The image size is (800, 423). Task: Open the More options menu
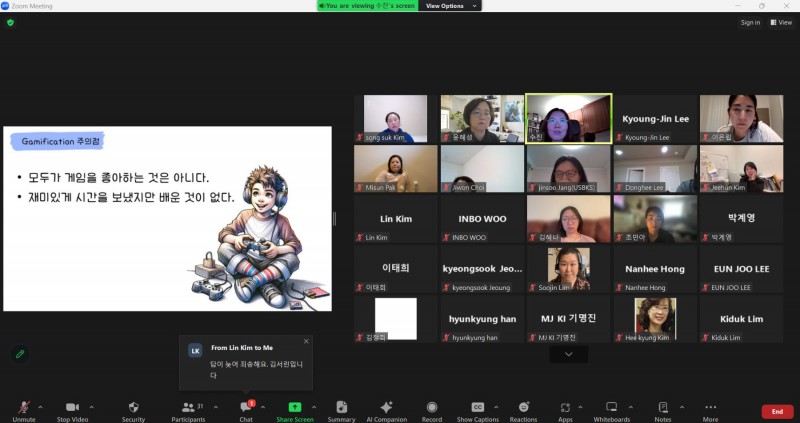(710, 409)
